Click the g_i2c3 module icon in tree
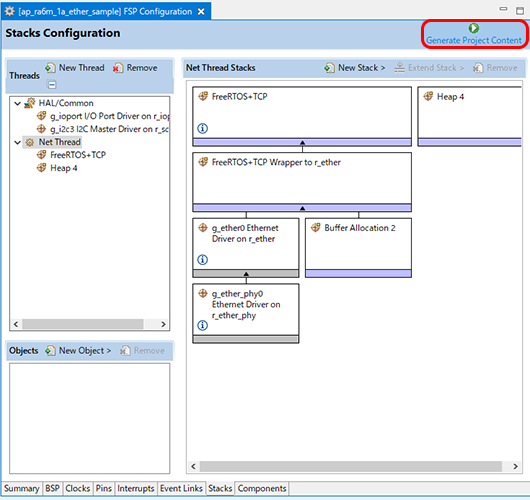 pyautogui.click(x=41, y=129)
